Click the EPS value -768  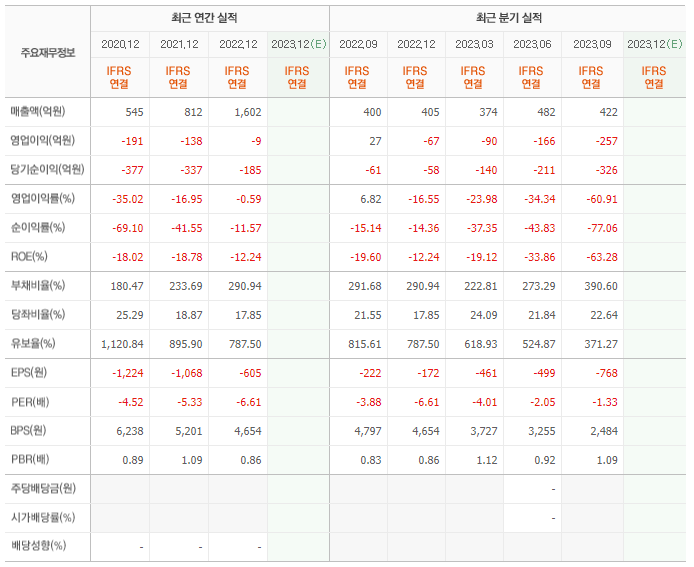click(x=606, y=373)
